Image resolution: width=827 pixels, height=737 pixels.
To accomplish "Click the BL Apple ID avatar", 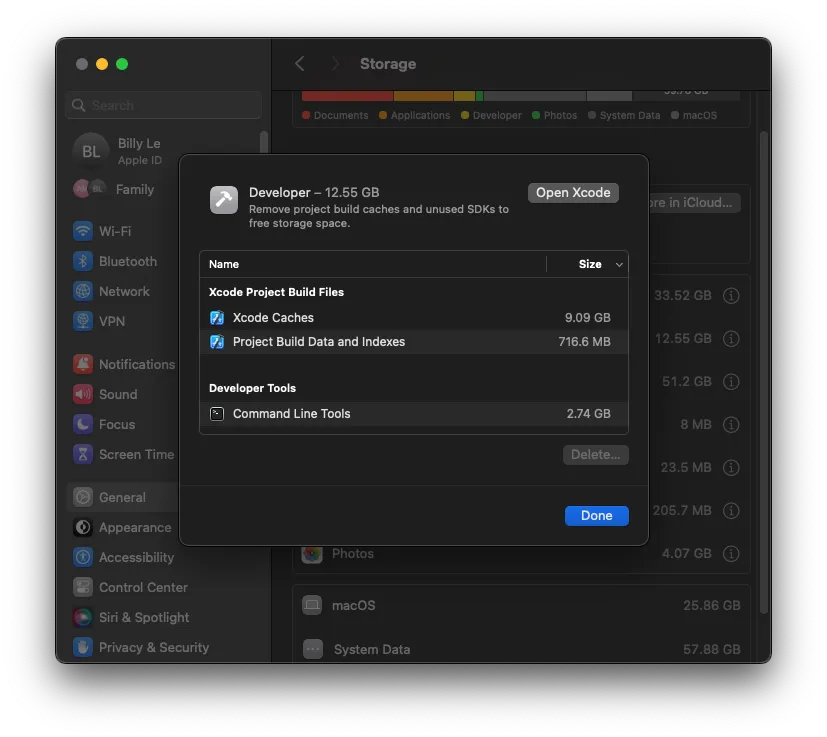I will (91, 151).
